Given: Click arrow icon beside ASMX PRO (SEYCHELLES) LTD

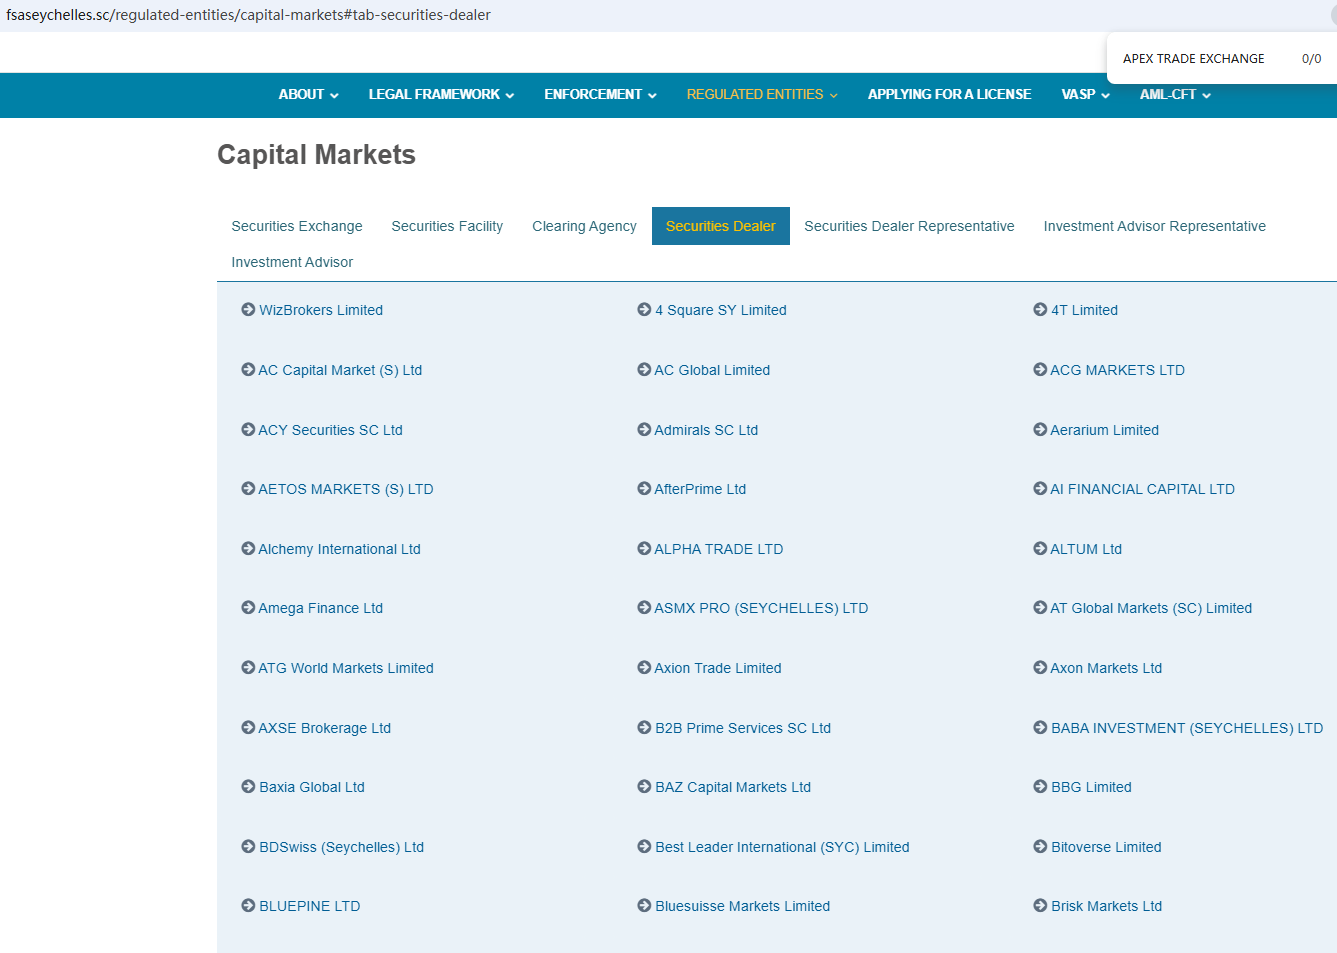Looking at the screenshot, I should pos(644,608).
